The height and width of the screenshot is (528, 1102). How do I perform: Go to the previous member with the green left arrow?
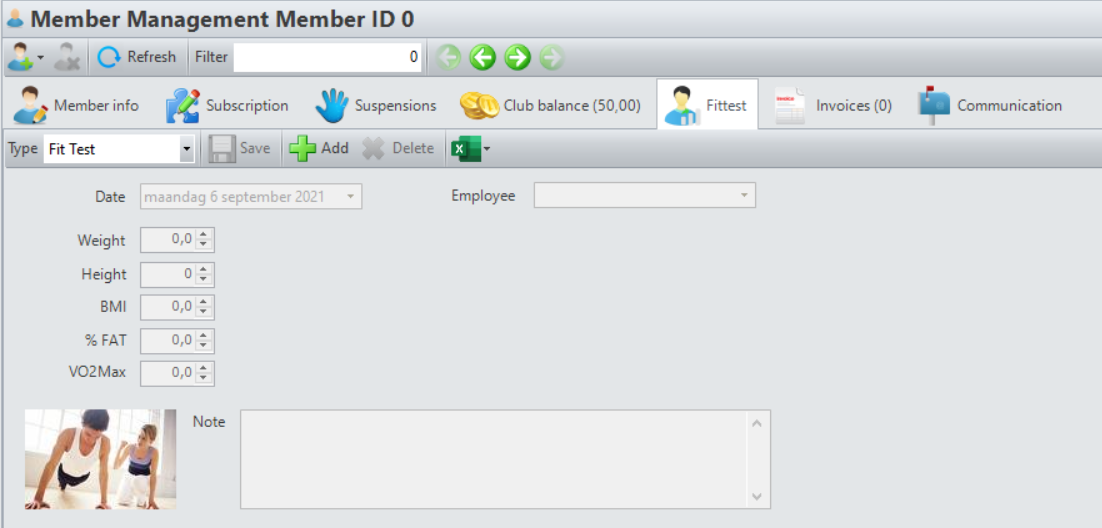pyautogui.click(x=483, y=58)
